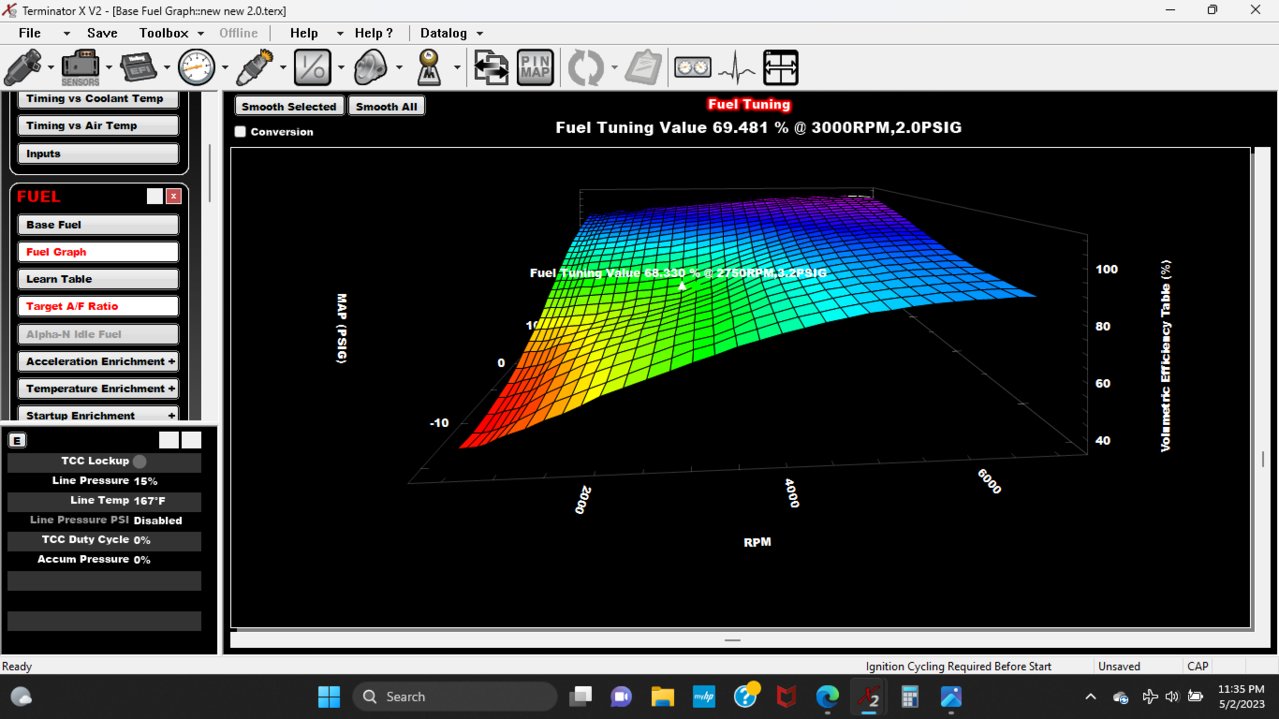Screen dimensions: 1279x719
Task: Click the taskbar Search box
Action: pyautogui.click(x=455, y=696)
